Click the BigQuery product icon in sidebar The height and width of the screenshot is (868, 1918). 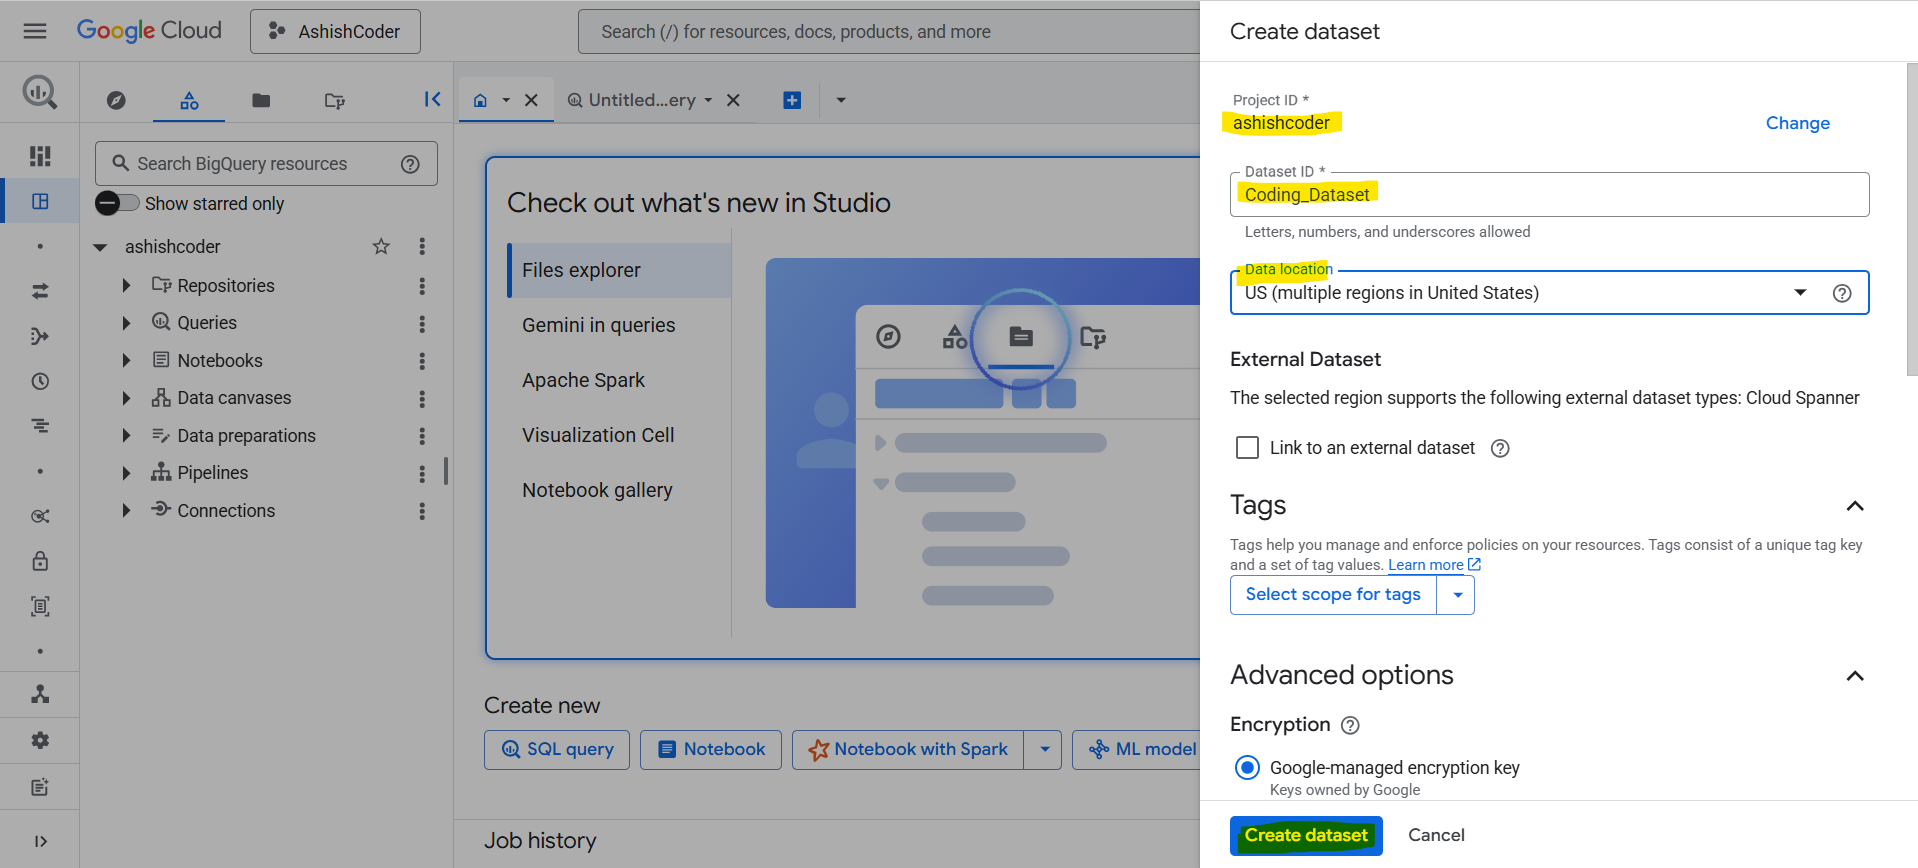(40, 92)
